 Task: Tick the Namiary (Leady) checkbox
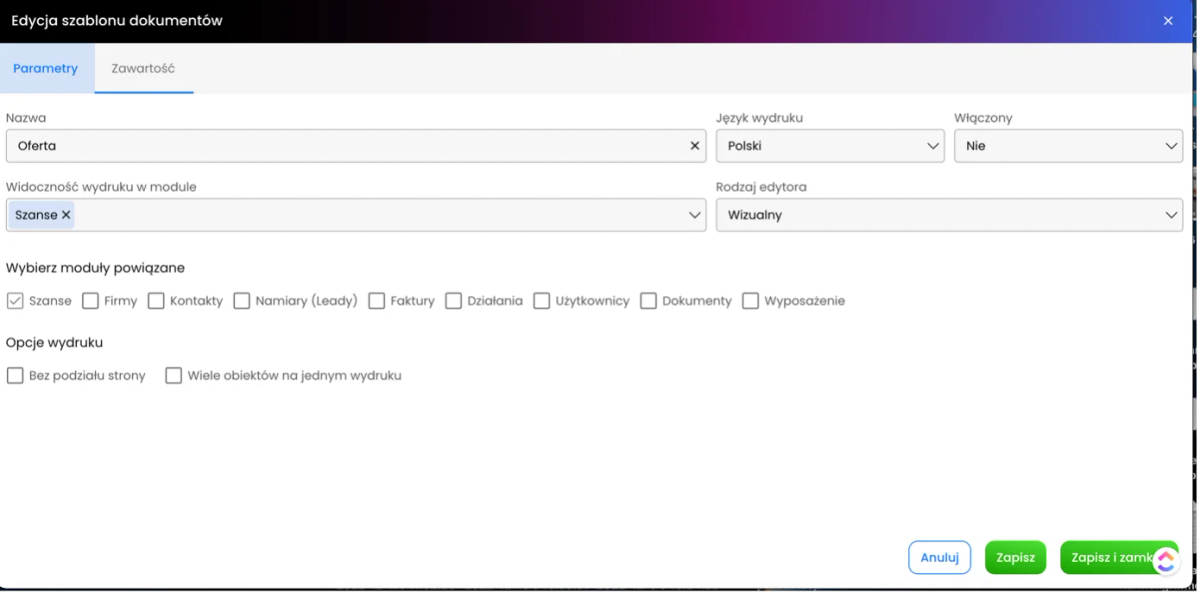[x=242, y=301]
